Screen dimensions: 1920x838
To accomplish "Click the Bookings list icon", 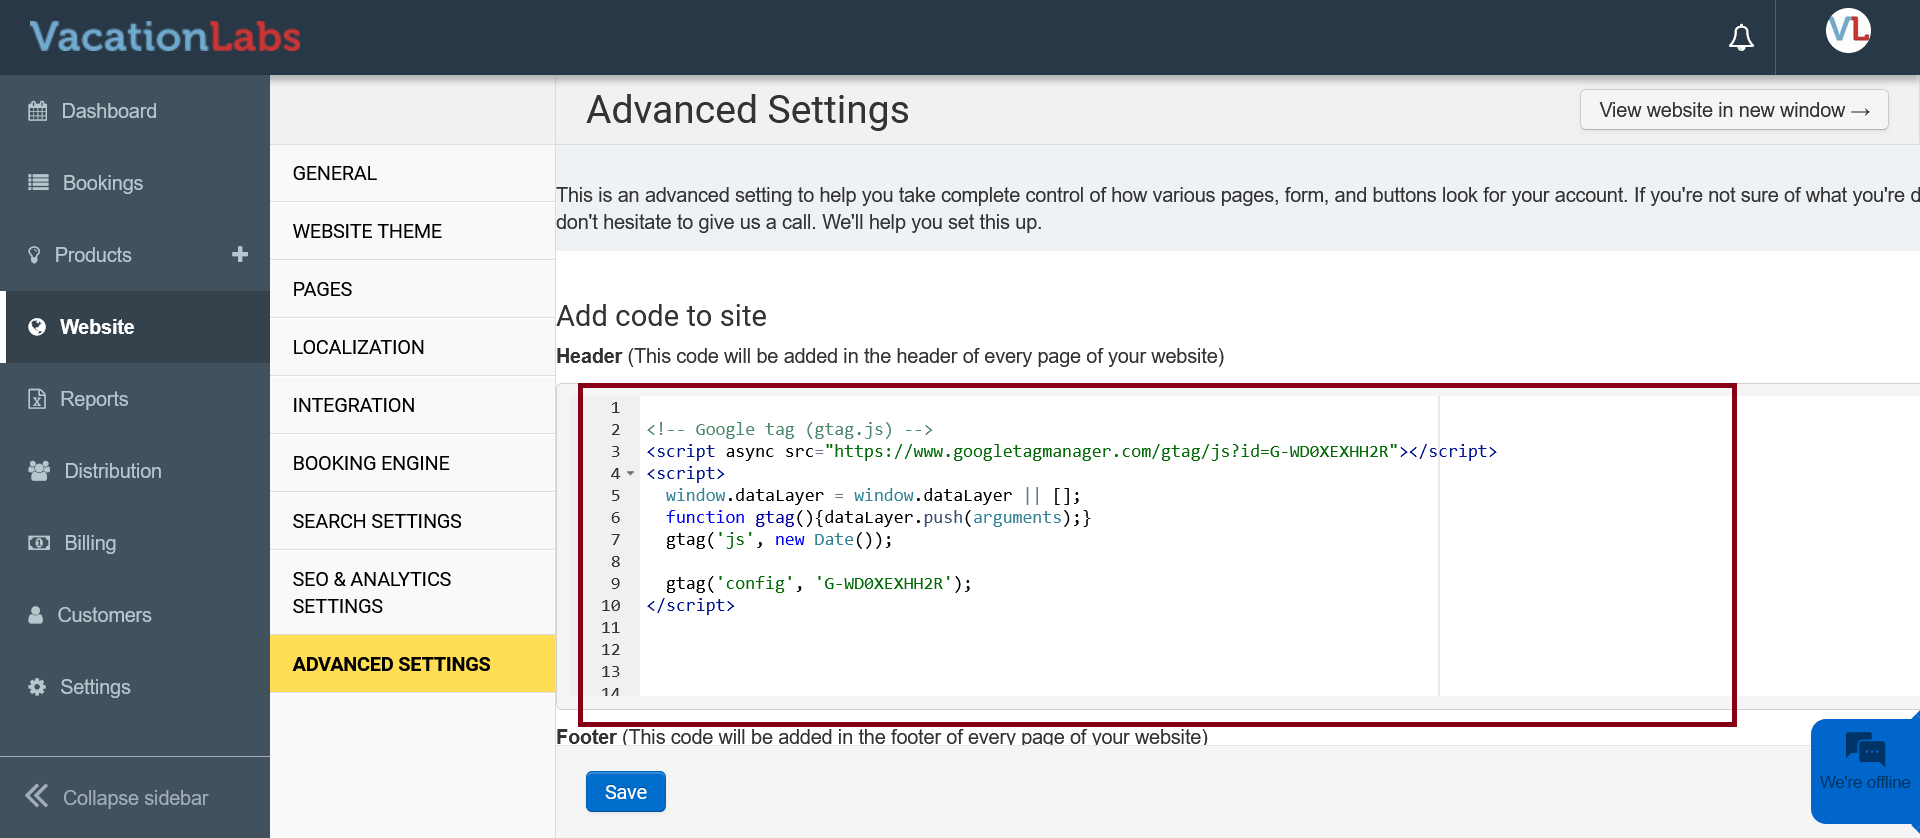I will (x=38, y=183).
